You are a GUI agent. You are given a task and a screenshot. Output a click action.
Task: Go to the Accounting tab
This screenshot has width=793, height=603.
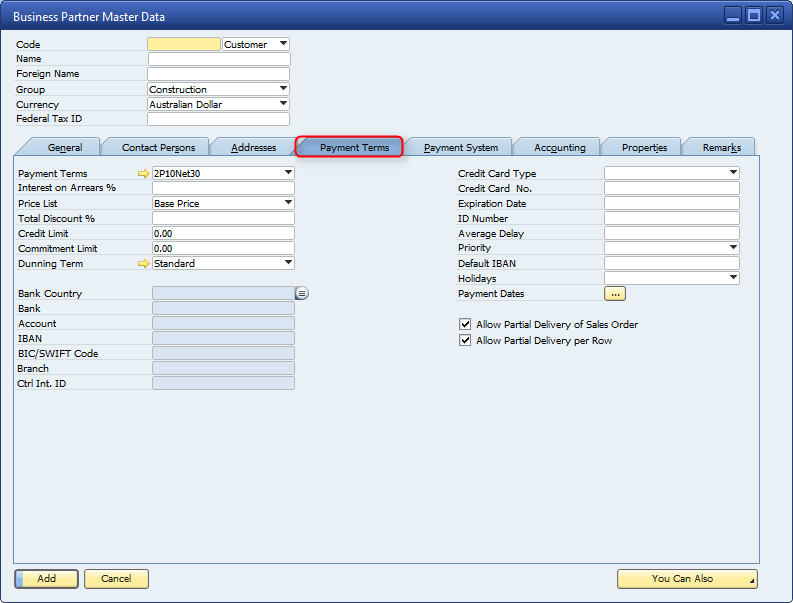pyautogui.click(x=560, y=147)
